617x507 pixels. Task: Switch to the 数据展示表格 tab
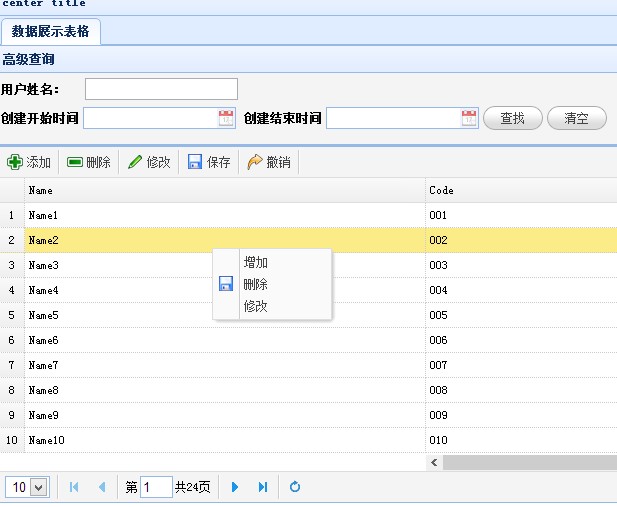[51, 31]
